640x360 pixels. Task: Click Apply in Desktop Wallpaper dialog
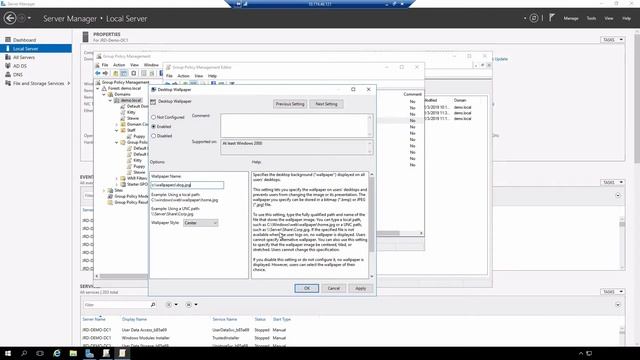360,288
